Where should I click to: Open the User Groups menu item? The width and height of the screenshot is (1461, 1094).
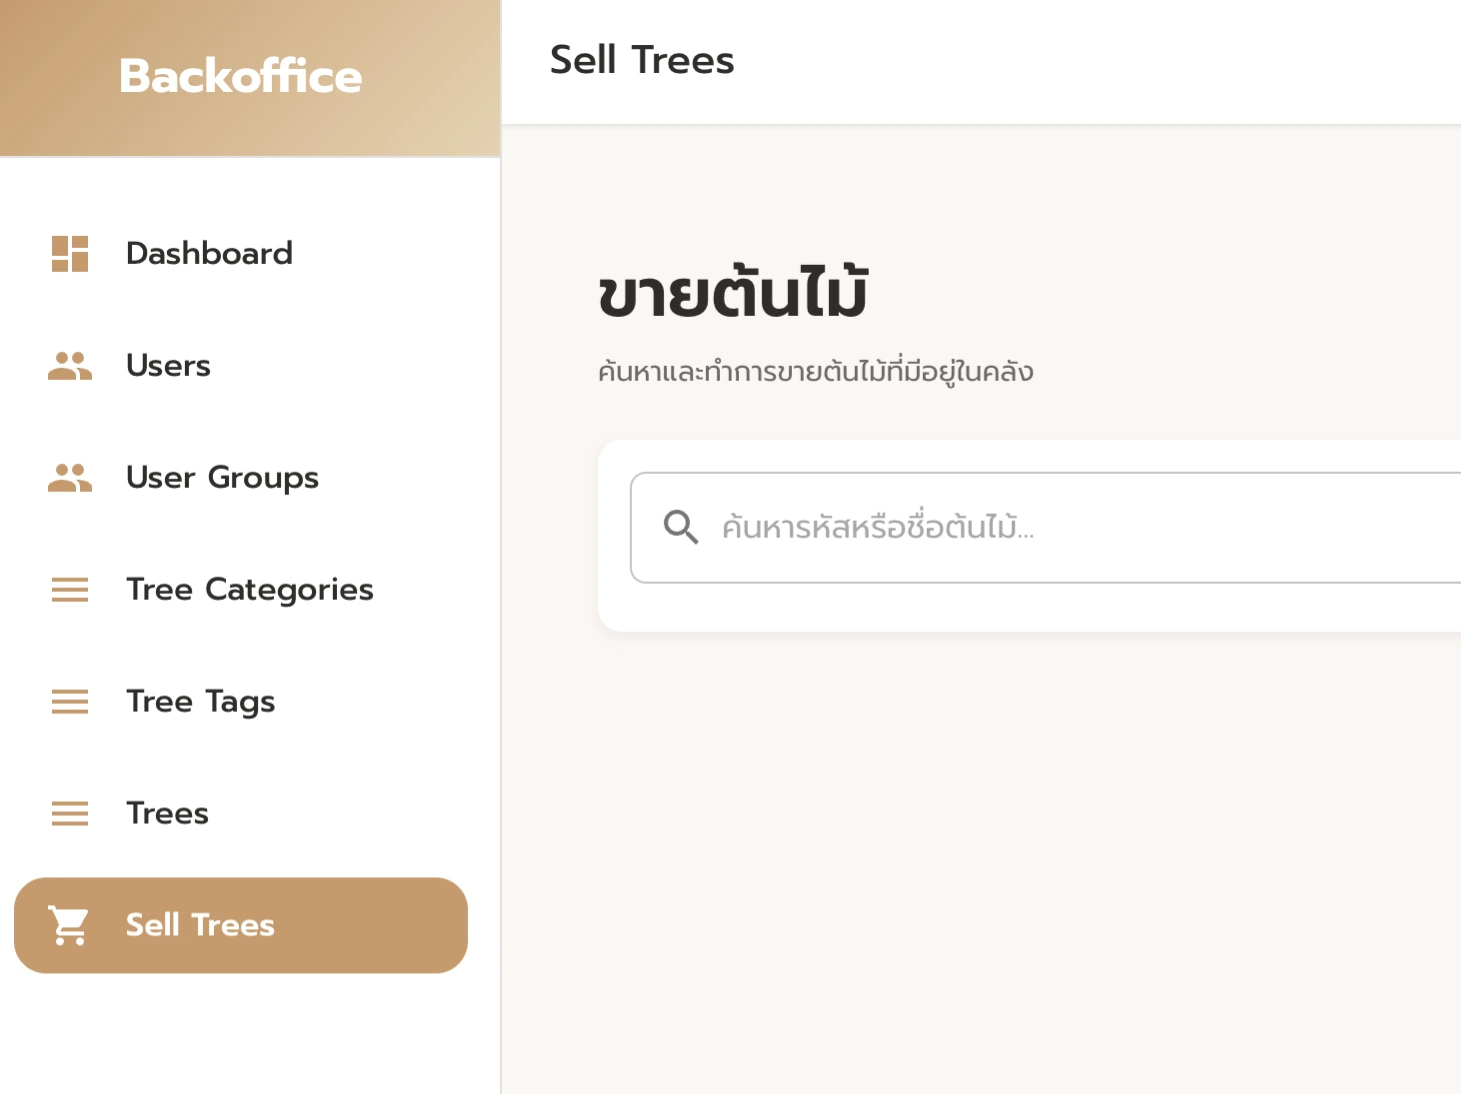pos(222,478)
